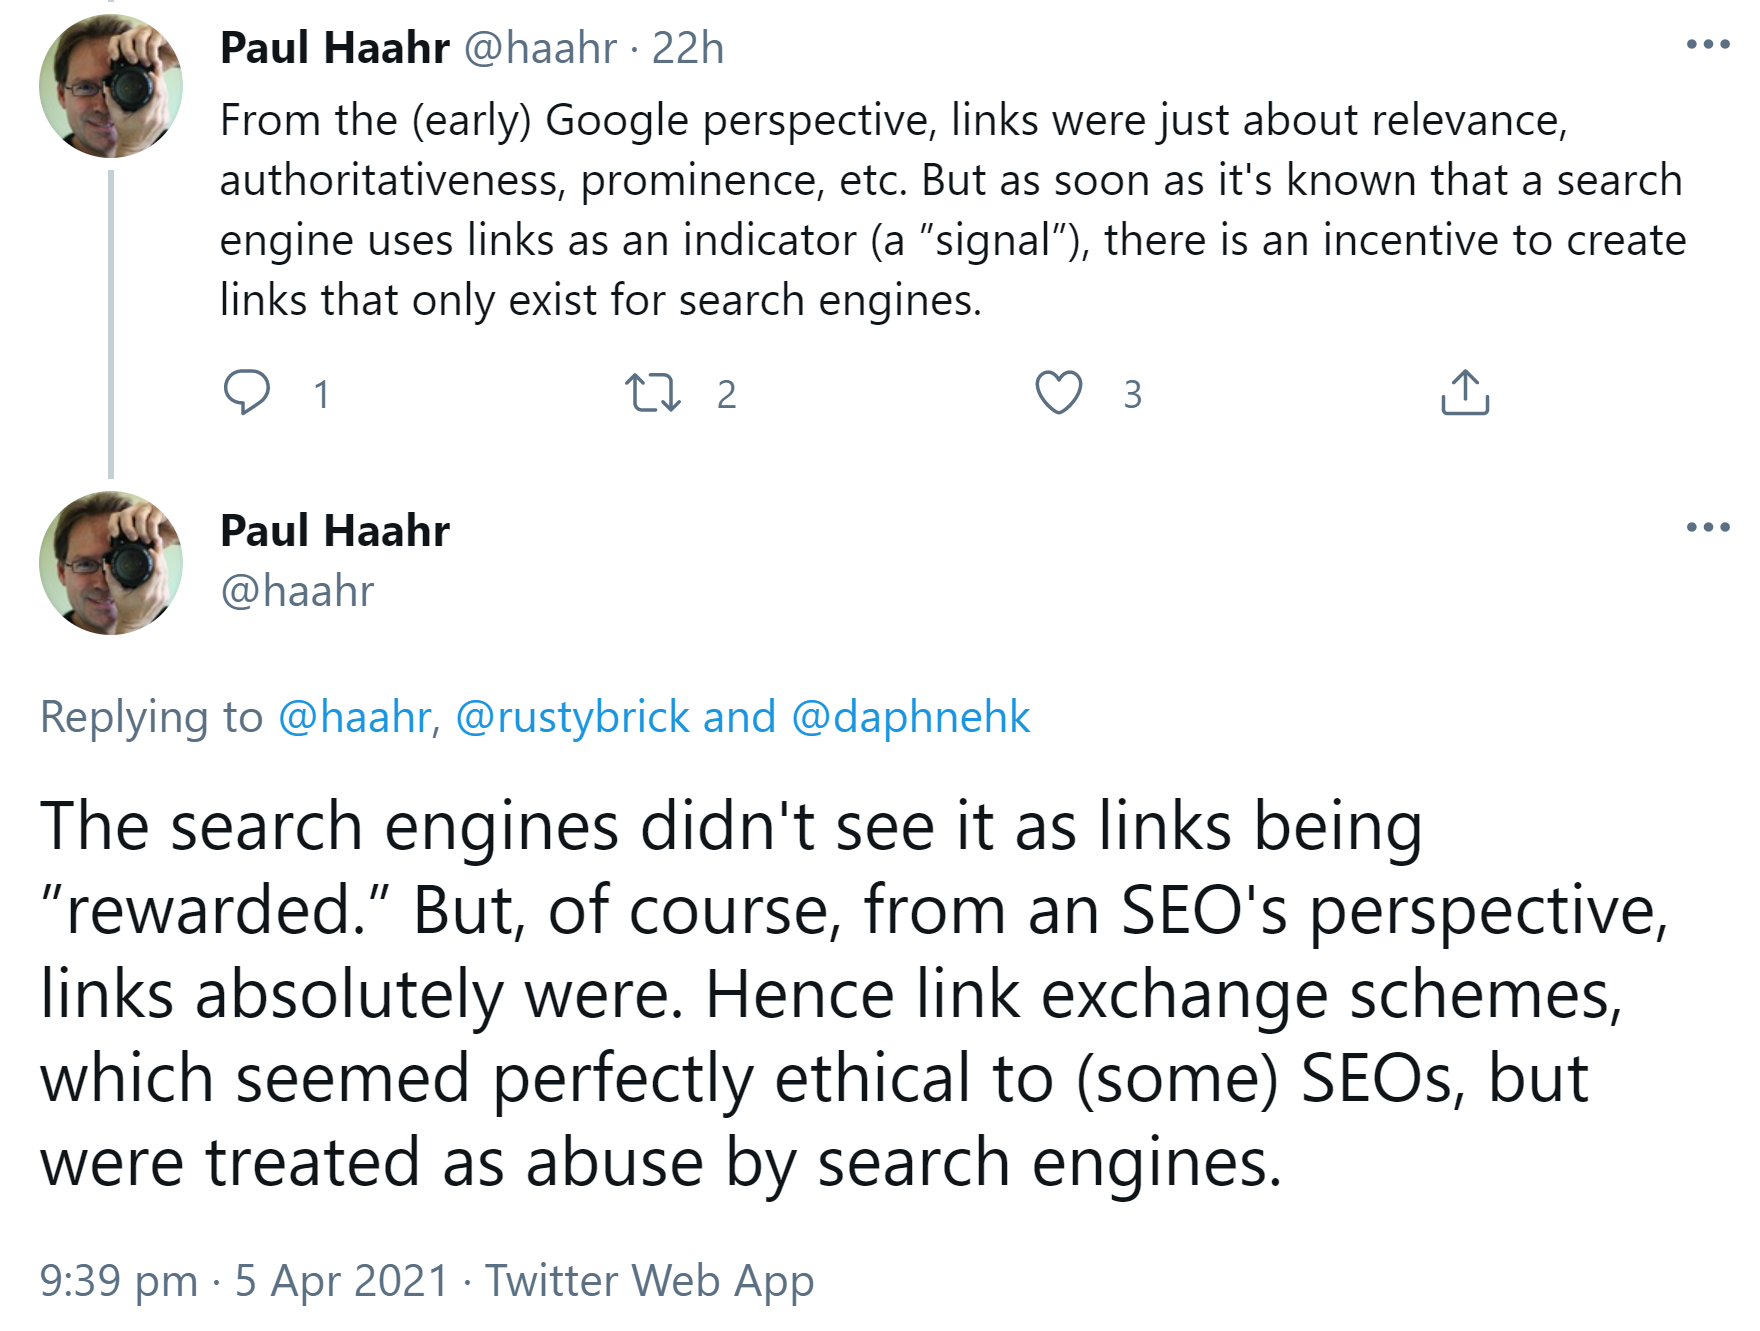Click the Twitter Web App source link

click(x=649, y=1281)
